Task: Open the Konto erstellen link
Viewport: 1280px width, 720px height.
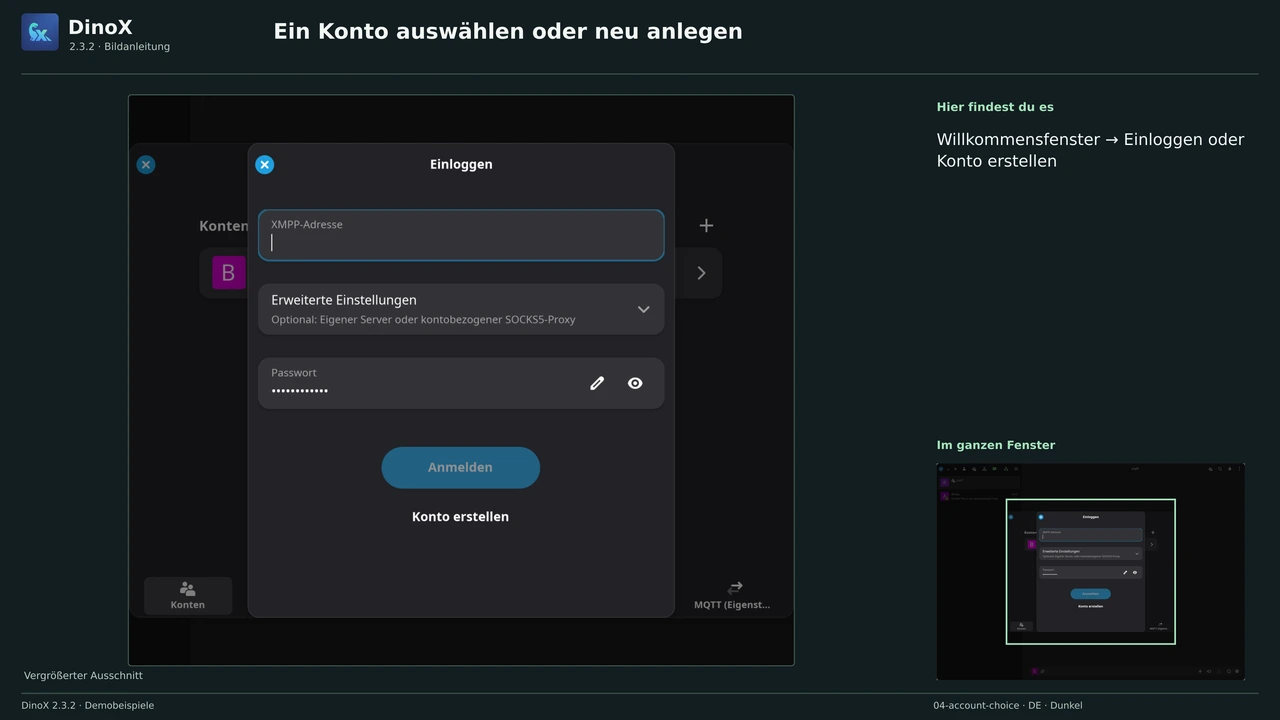Action: click(460, 517)
